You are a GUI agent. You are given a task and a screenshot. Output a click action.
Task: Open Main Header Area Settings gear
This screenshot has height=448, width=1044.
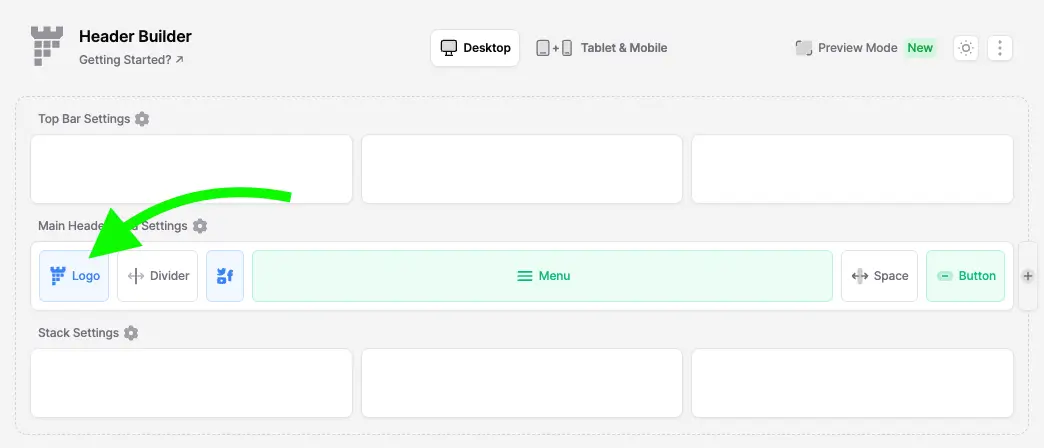click(x=200, y=226)
